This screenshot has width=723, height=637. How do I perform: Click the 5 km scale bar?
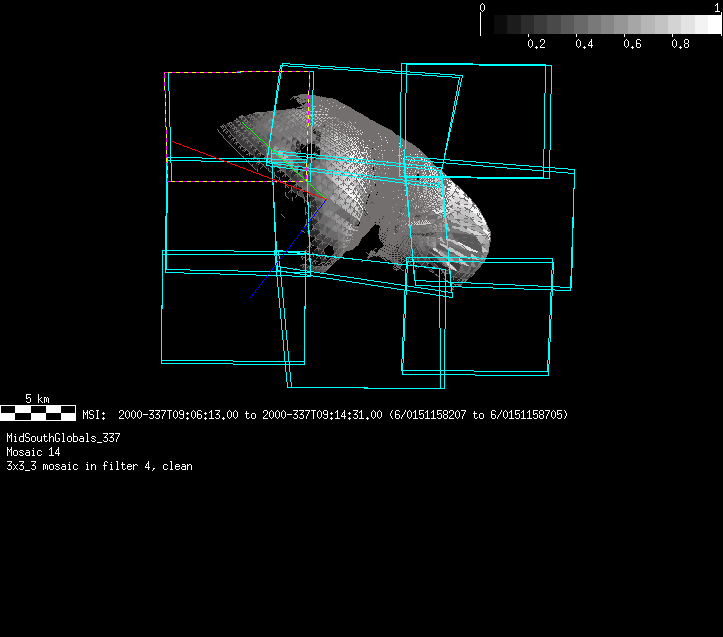pos(37,411)
